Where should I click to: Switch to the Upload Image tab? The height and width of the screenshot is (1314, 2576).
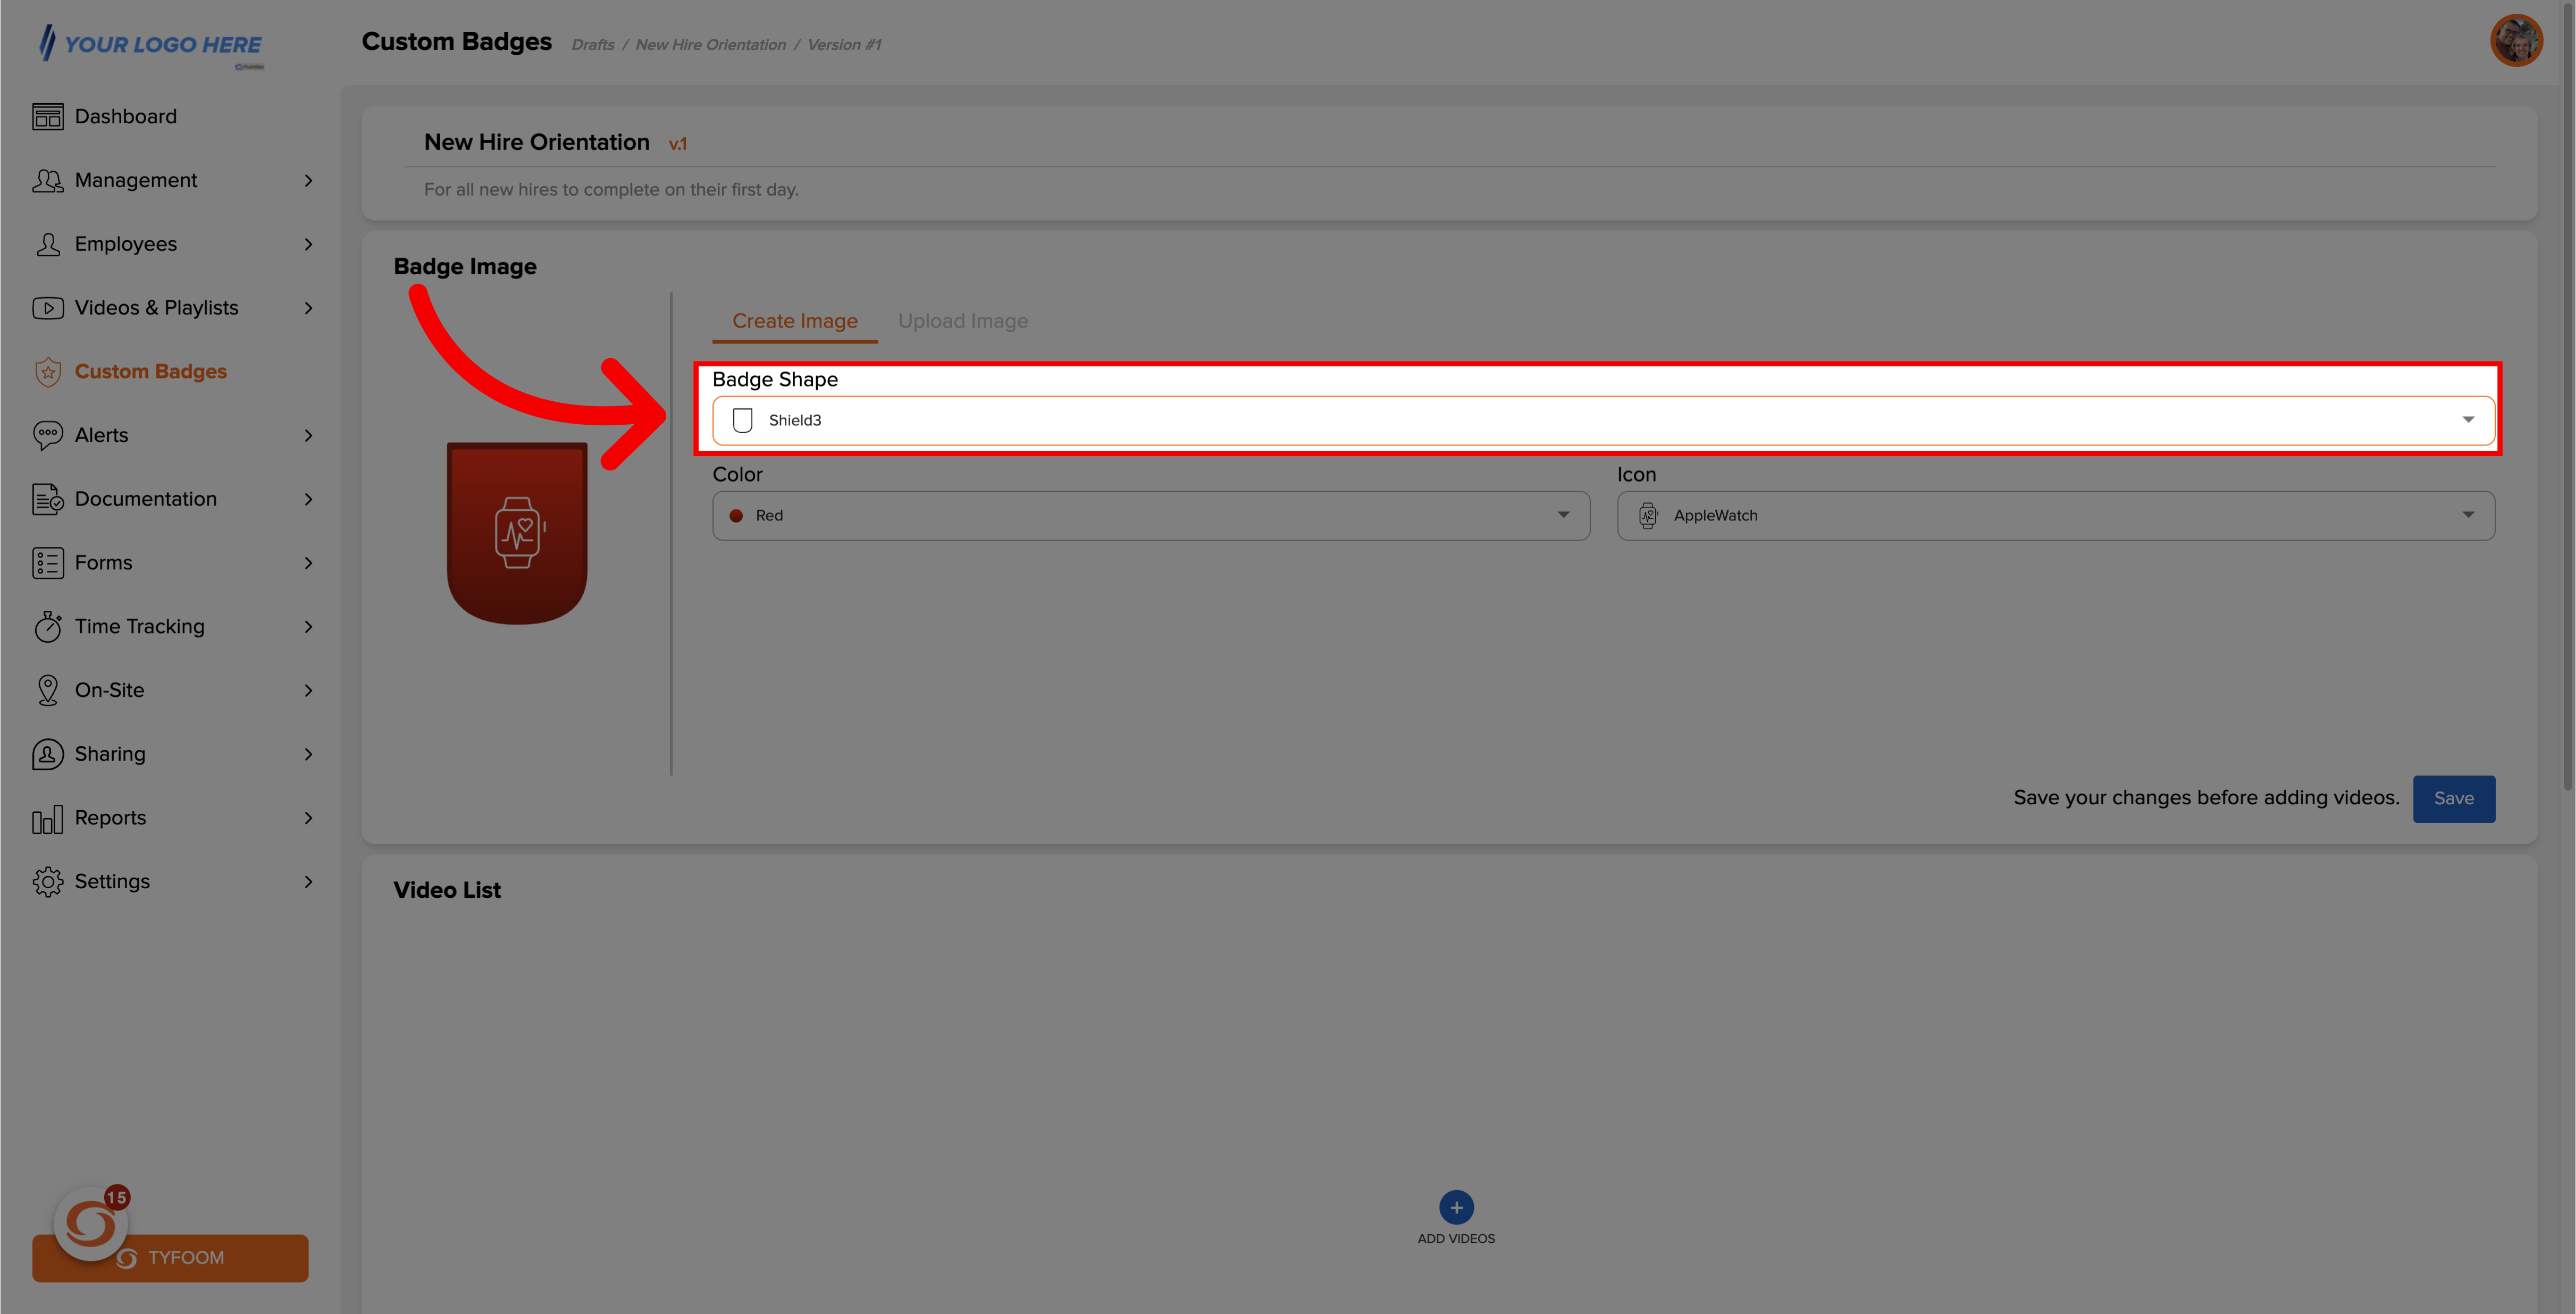coord(962,321)
